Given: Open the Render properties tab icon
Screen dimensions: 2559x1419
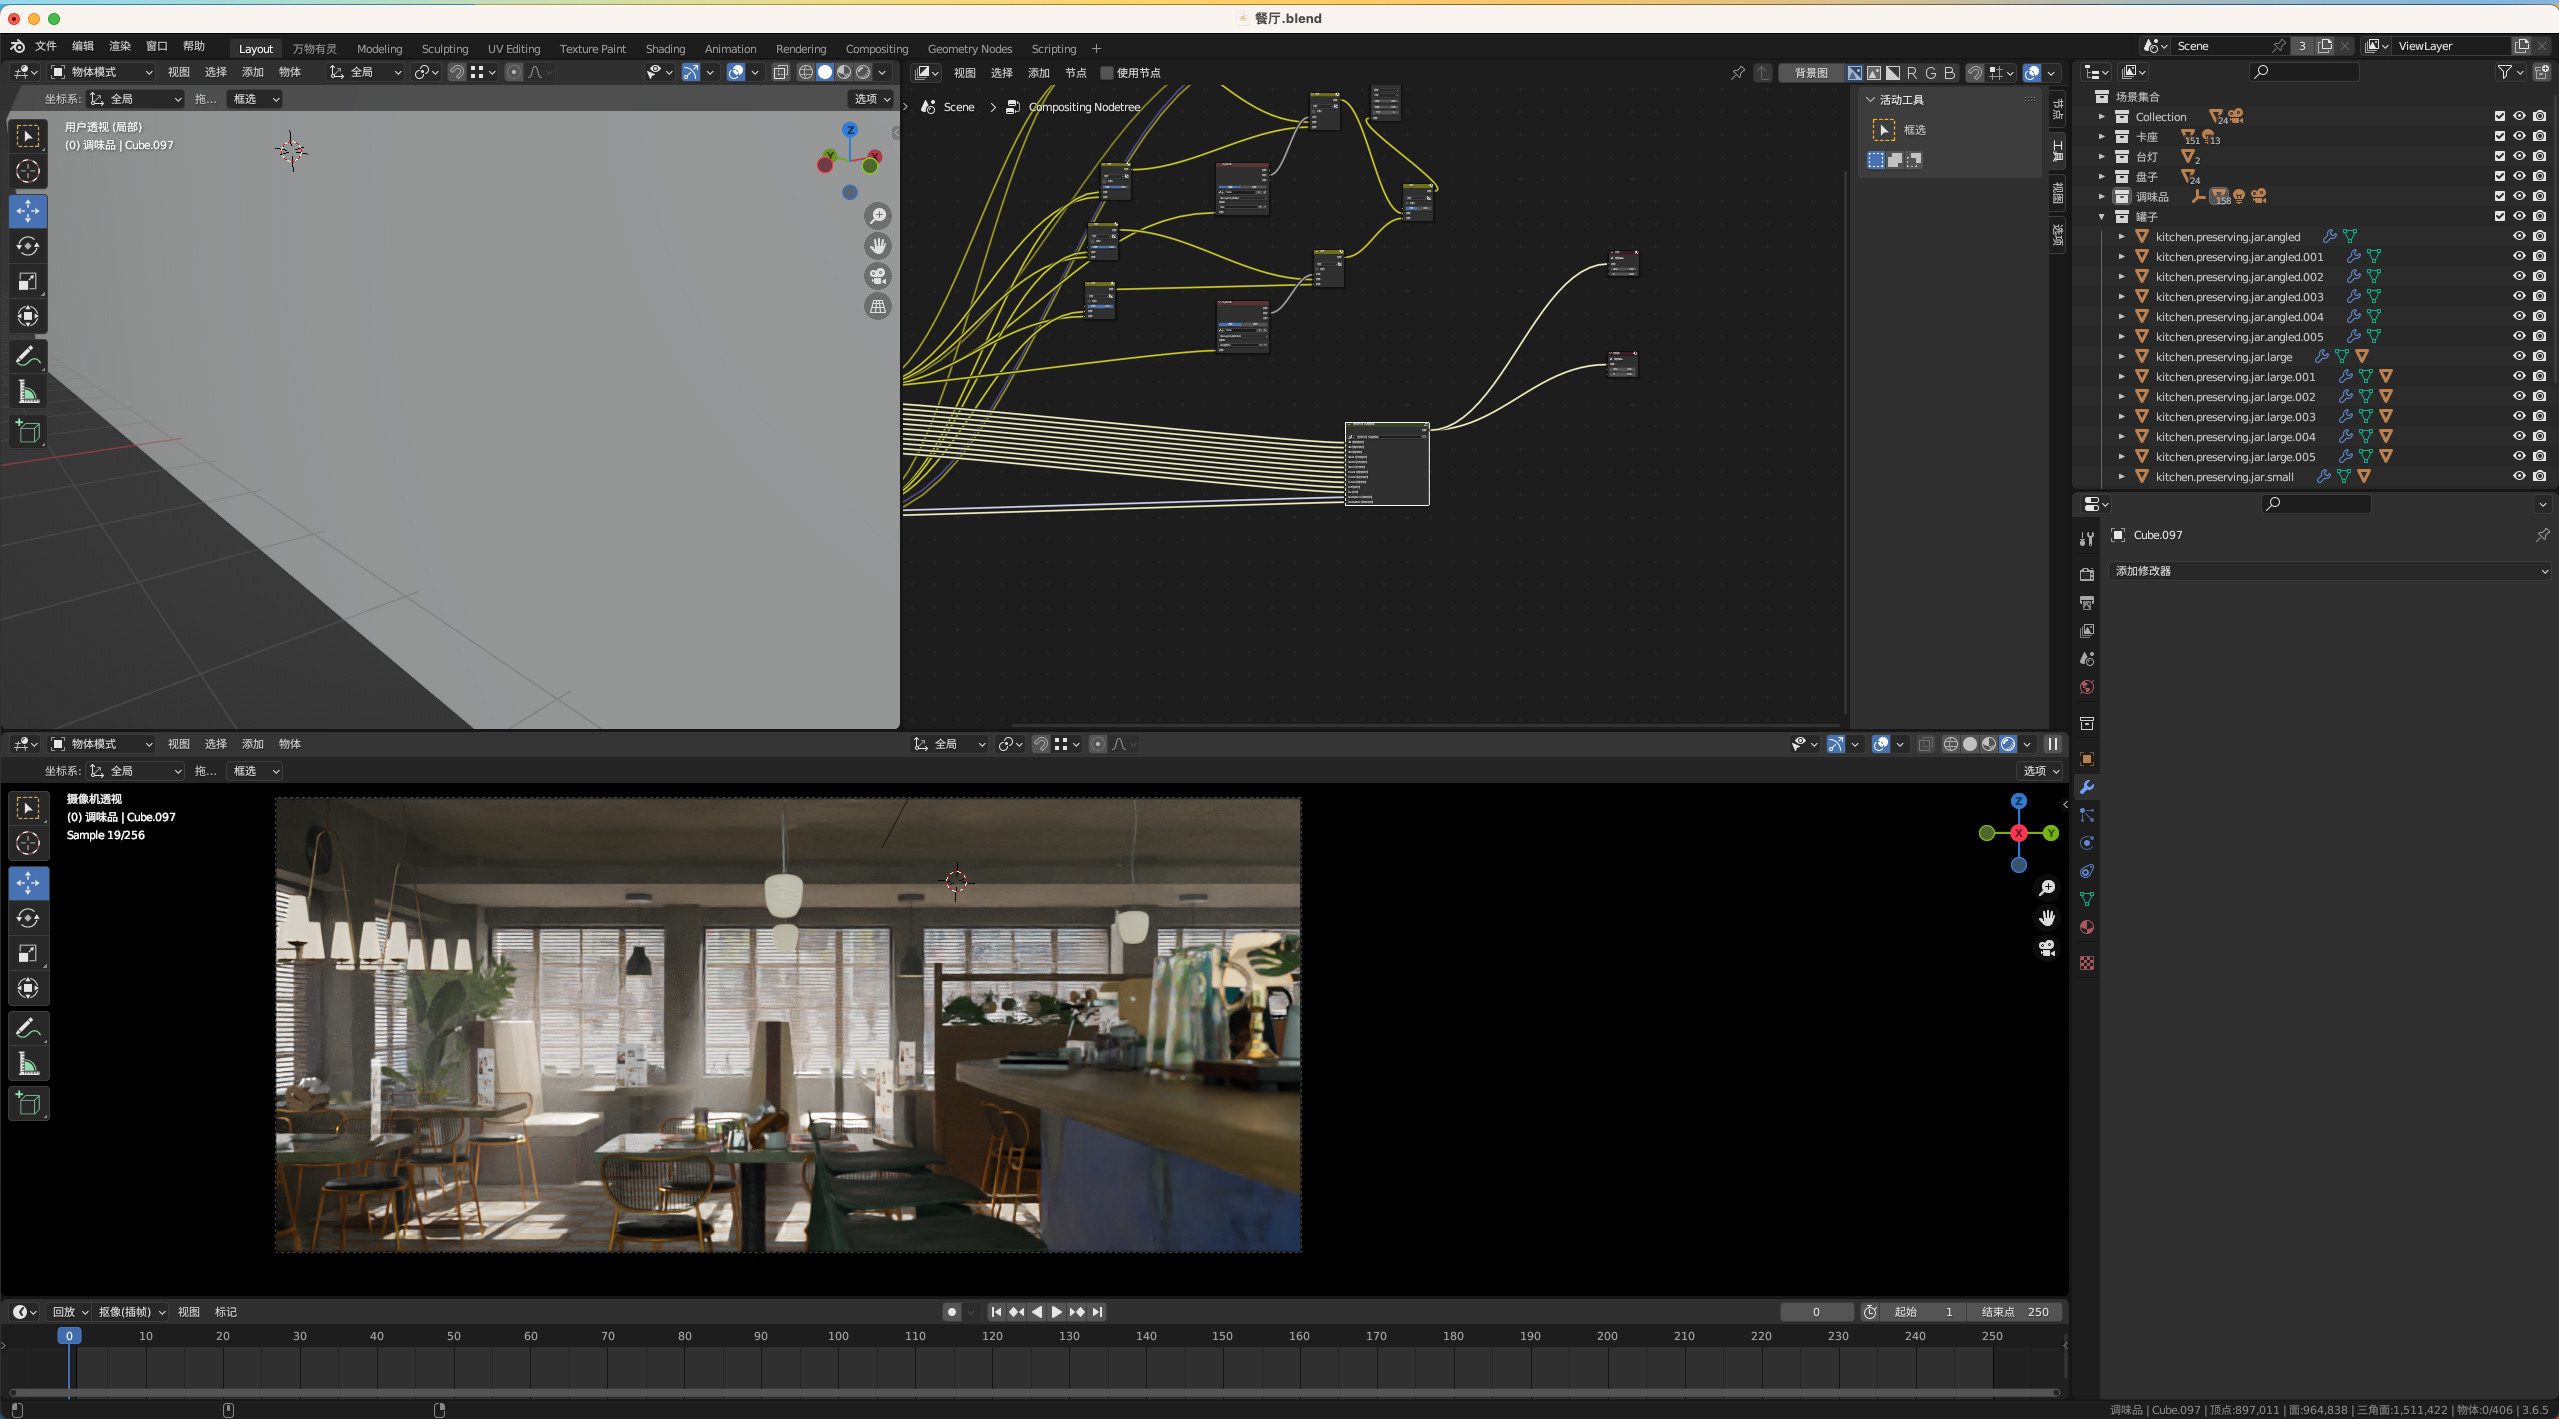Looking at the screenshot, I should (x=2087, y=574).
